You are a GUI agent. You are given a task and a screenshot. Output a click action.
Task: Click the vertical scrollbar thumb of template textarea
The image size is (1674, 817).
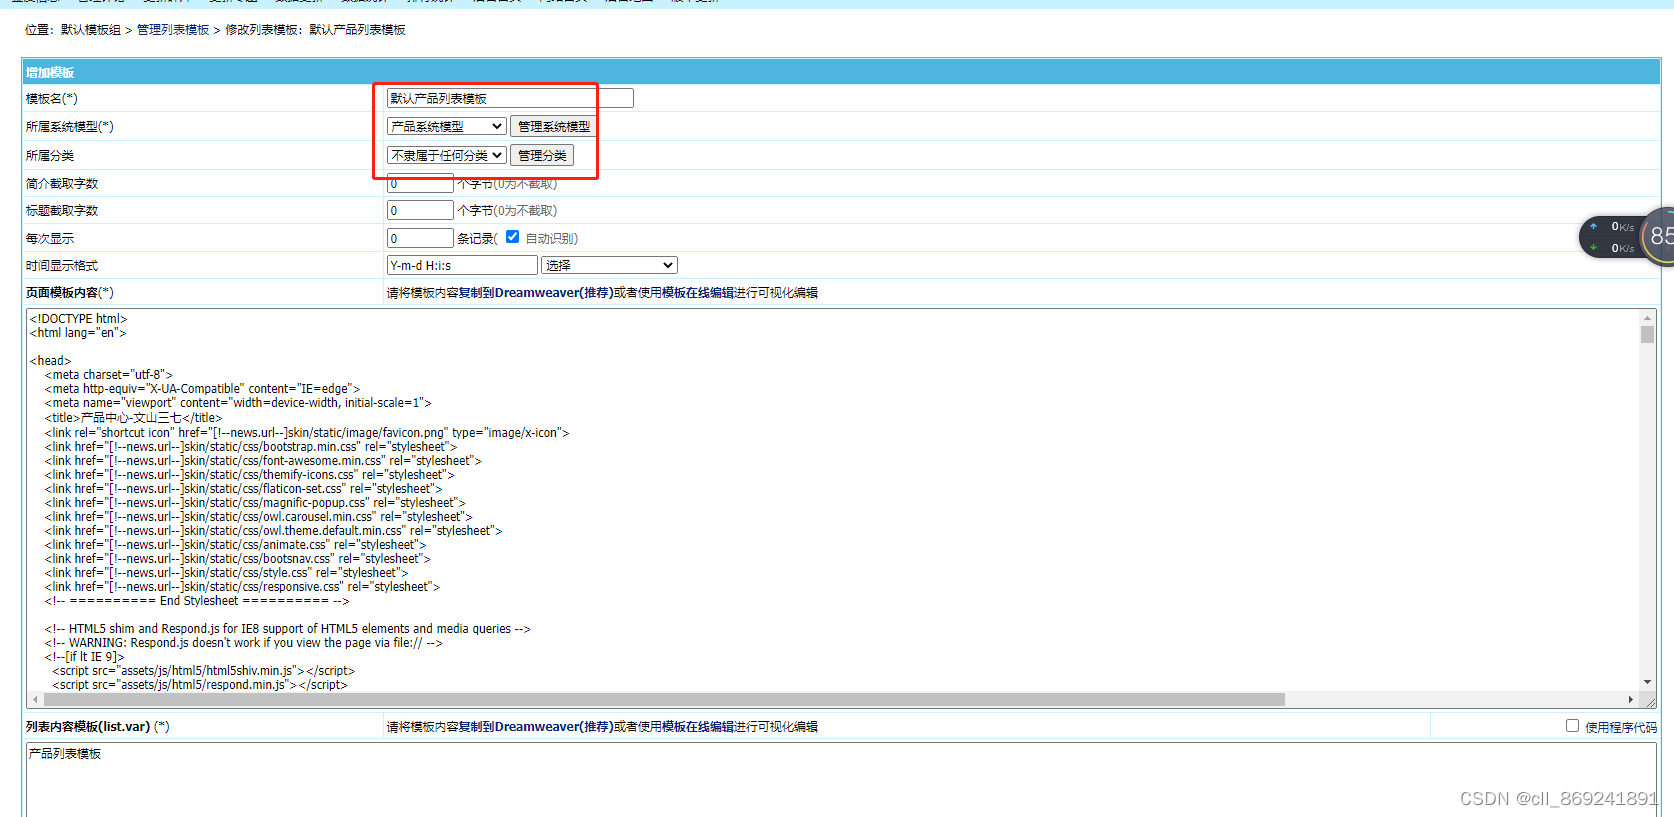pos(1647,334)
